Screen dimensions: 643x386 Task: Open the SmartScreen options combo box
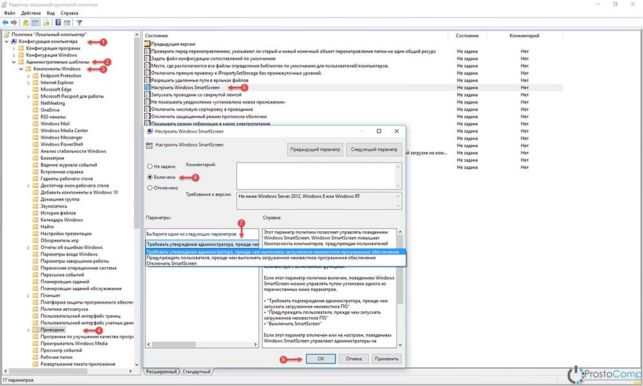pos(202,244)
